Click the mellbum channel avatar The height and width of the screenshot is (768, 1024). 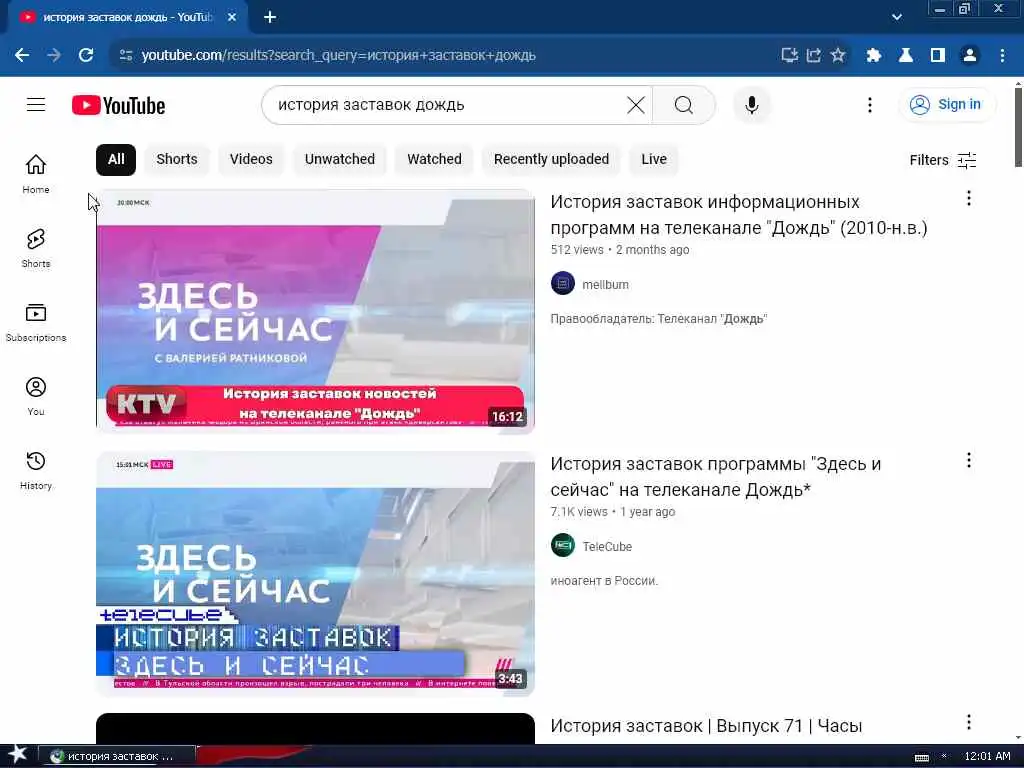tap(562, 283)
